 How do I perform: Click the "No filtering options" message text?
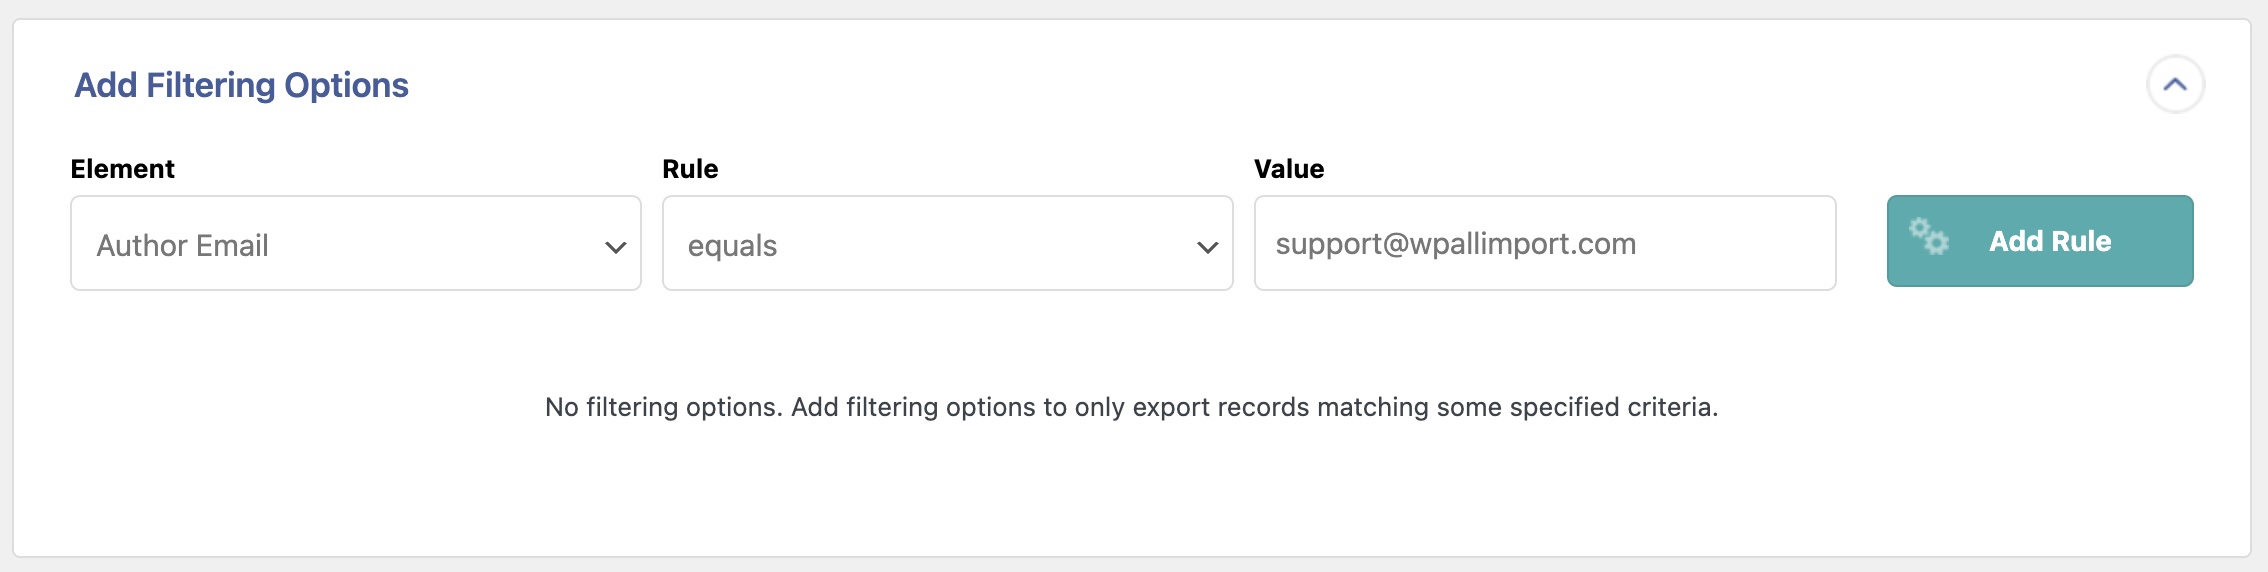coord(663,407)
